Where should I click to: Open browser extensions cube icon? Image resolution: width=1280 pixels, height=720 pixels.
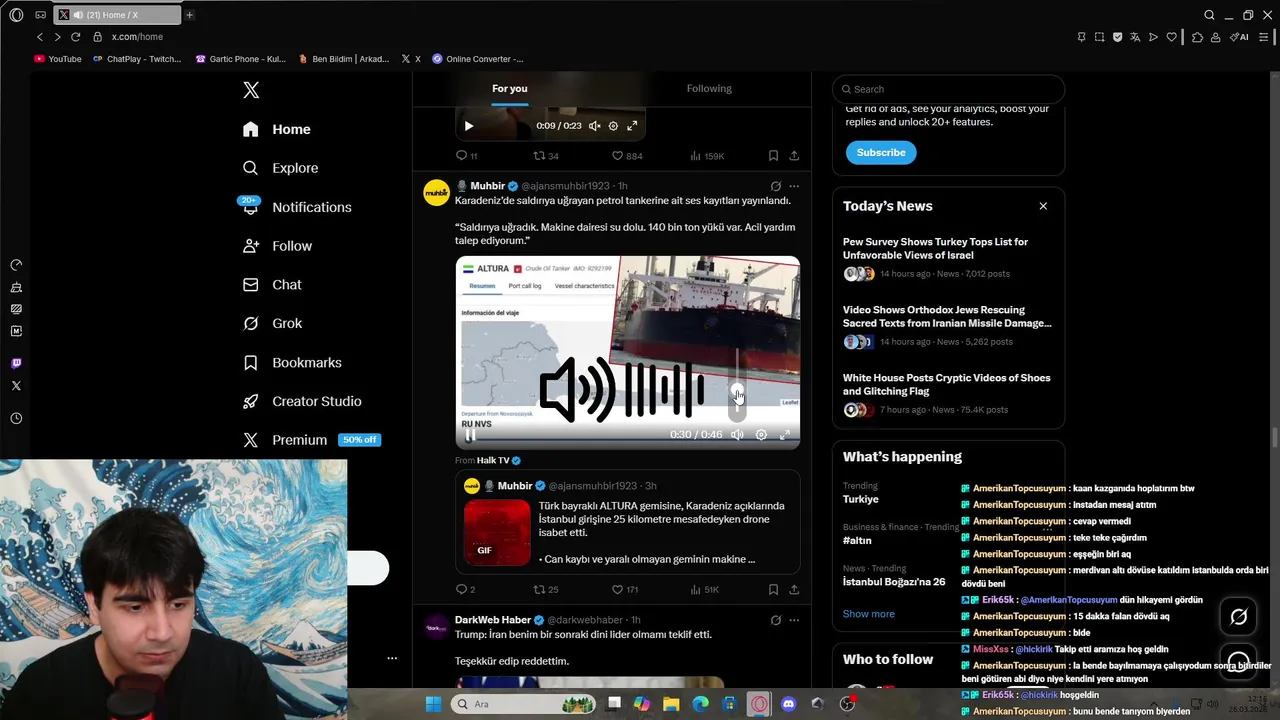pyautogui.click(x=1197, y=37)
